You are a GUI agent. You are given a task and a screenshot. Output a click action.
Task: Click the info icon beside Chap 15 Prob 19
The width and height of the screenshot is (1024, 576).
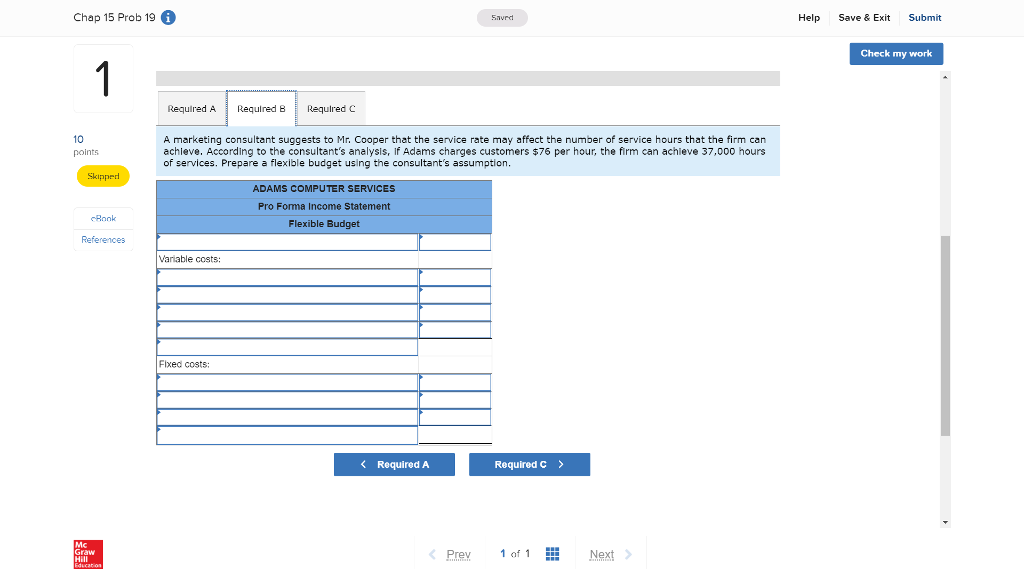166,17
